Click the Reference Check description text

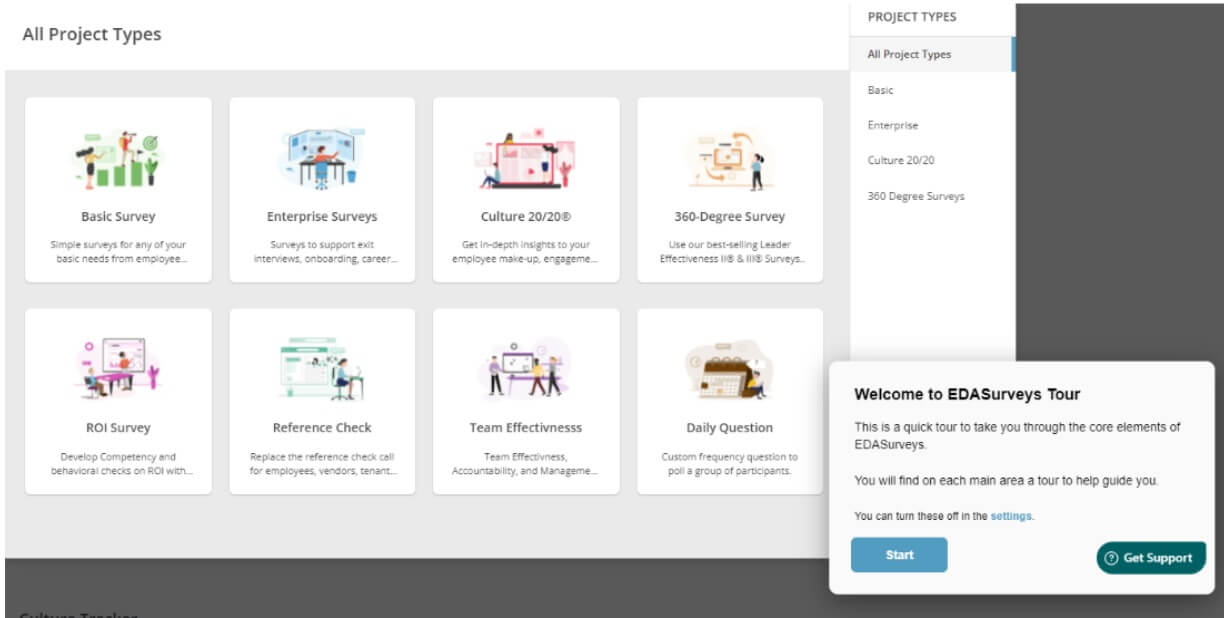322,463
